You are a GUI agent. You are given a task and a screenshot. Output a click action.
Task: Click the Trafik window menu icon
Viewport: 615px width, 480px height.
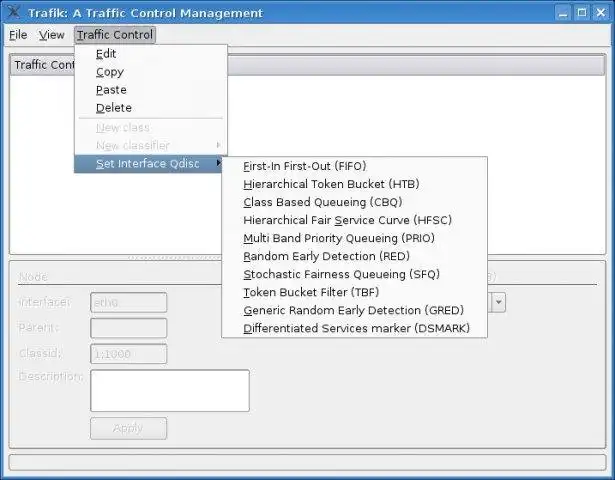click(x=13, y=12)
